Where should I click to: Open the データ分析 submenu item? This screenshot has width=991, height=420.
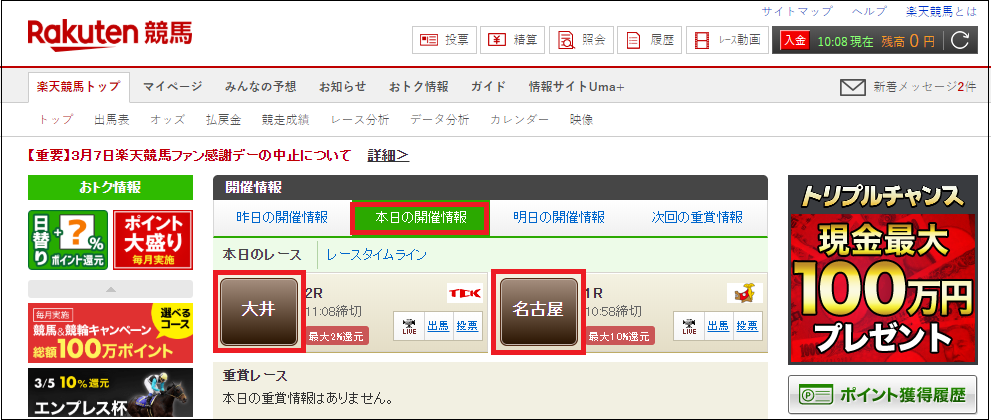[x=439, y=119]
